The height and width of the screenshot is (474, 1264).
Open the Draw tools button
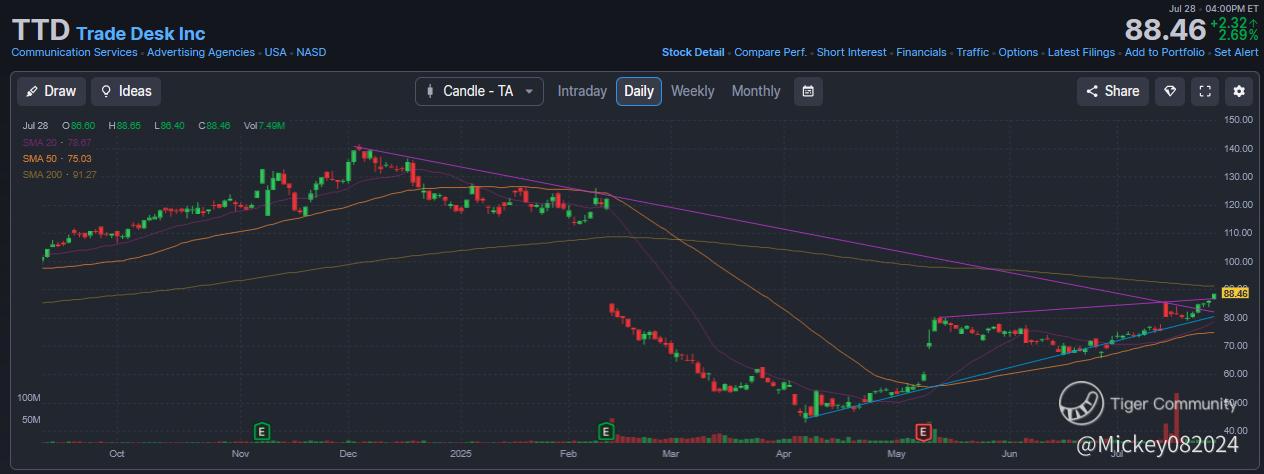click(x=51, y=91)
